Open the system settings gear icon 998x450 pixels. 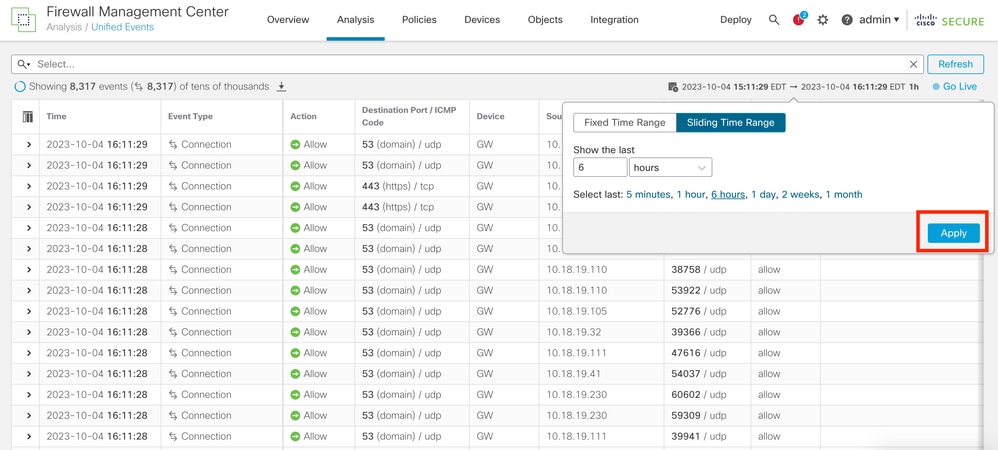pyautogui.click(x=822, y=20)
